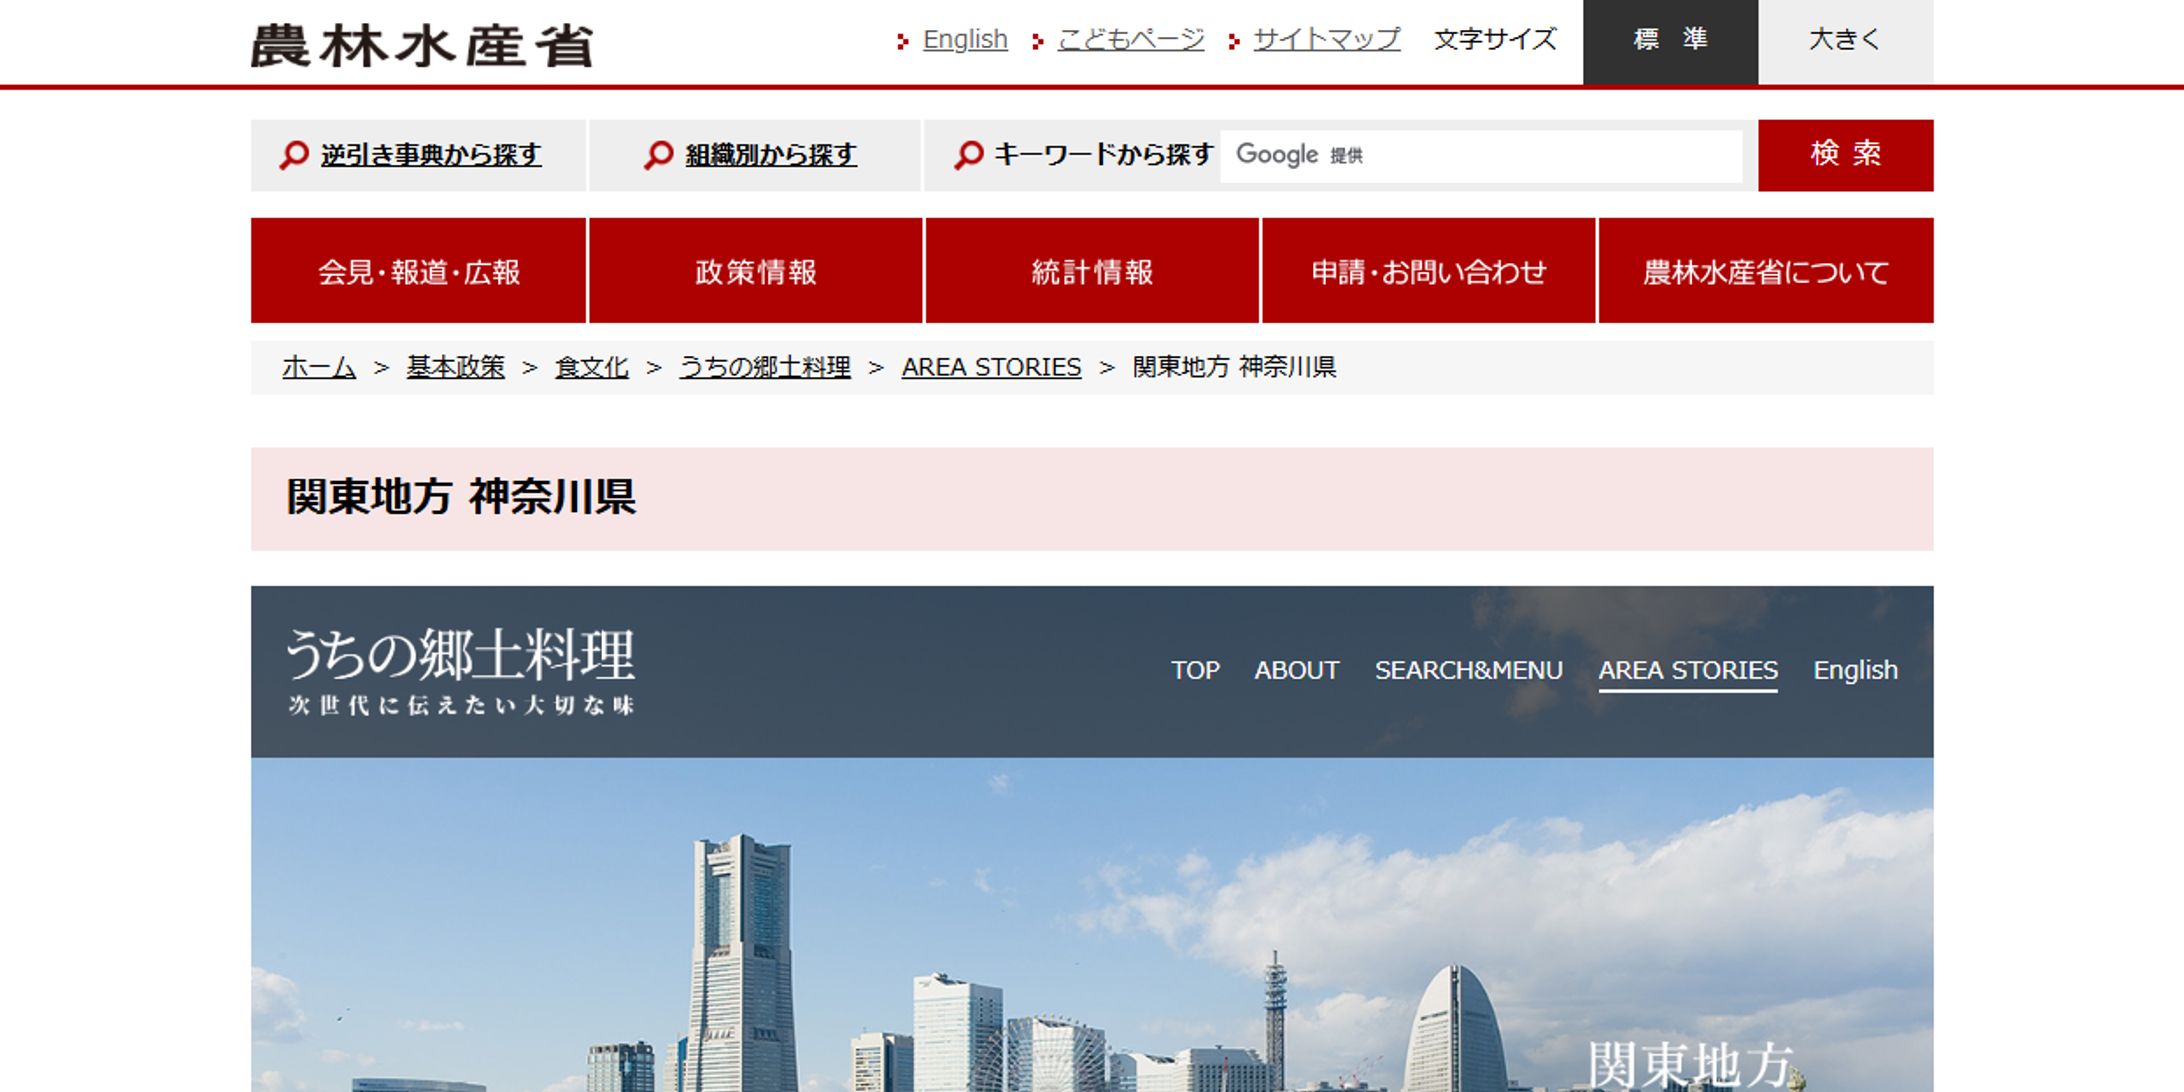Screen dimensions: 2184x1092
Task: Click the red arrow icon before サイトマップ
Action: [1232, 40]
